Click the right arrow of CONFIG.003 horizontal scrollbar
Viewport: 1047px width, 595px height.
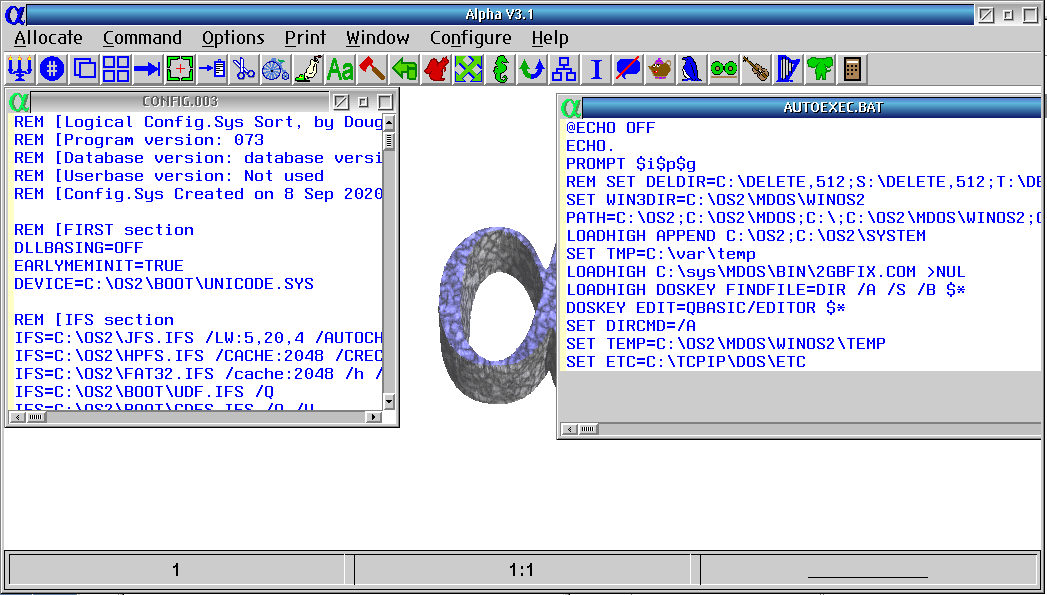374,417
